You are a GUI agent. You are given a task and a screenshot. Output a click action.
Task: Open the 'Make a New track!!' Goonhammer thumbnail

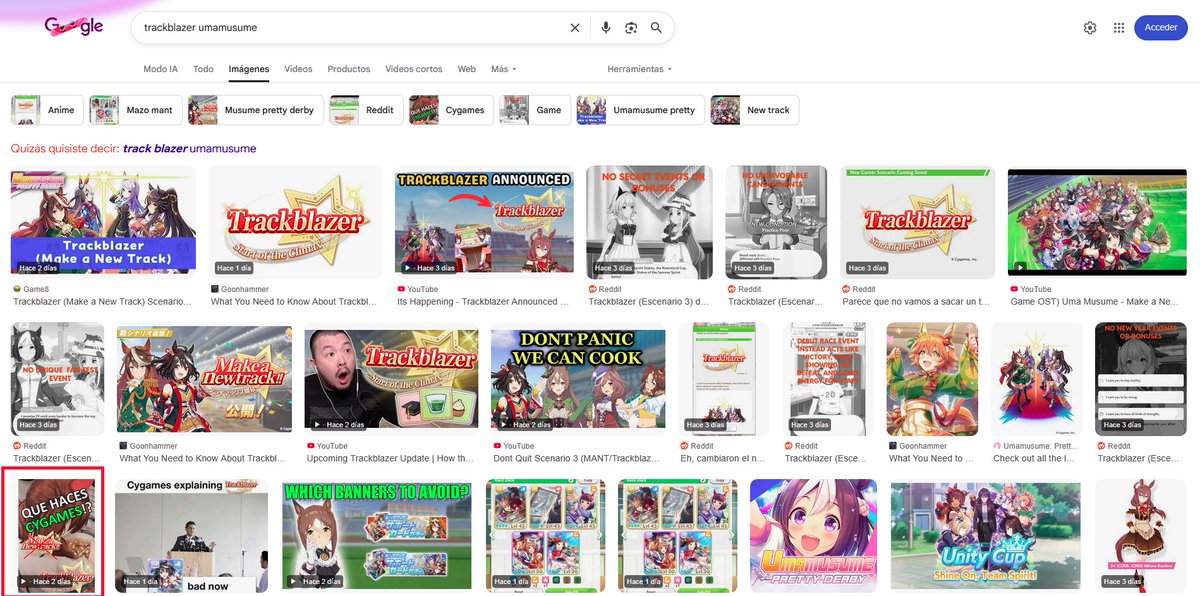[x=204, y=378]
